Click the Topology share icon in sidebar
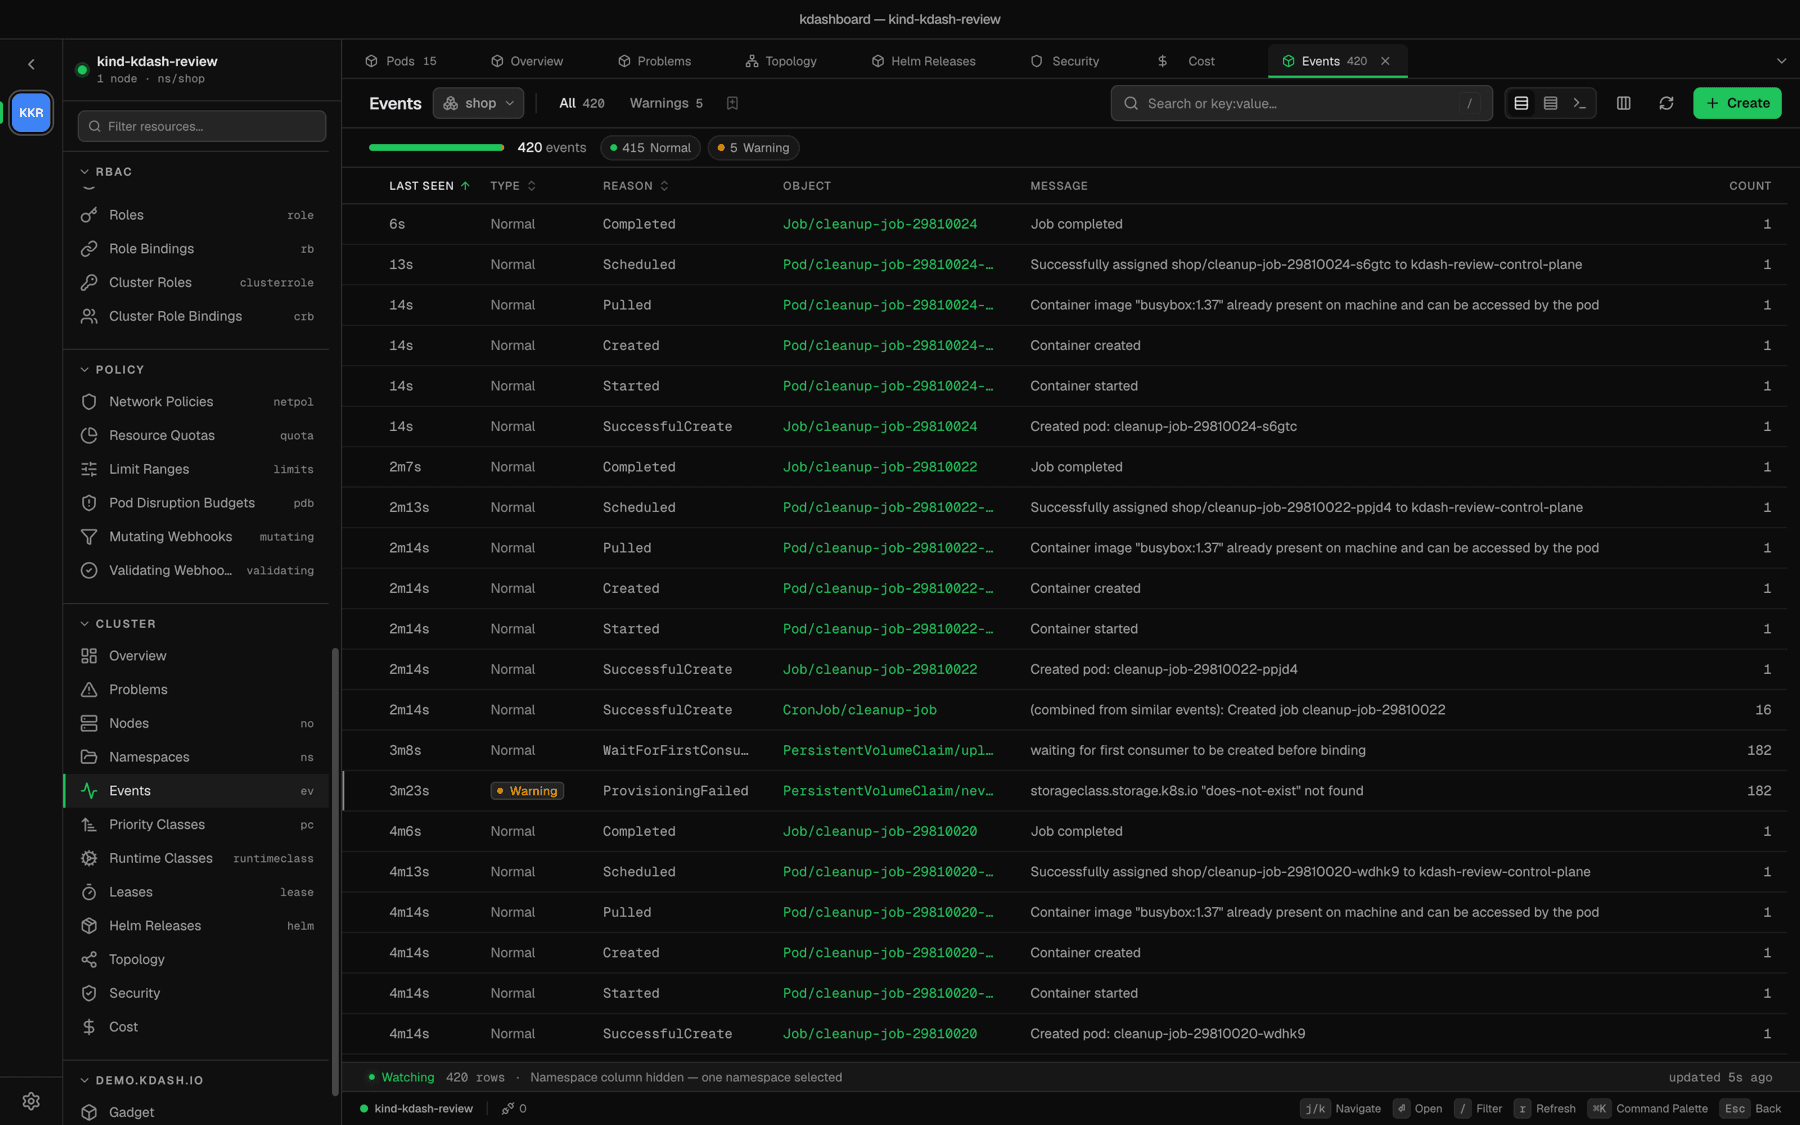 click(89, 960)
